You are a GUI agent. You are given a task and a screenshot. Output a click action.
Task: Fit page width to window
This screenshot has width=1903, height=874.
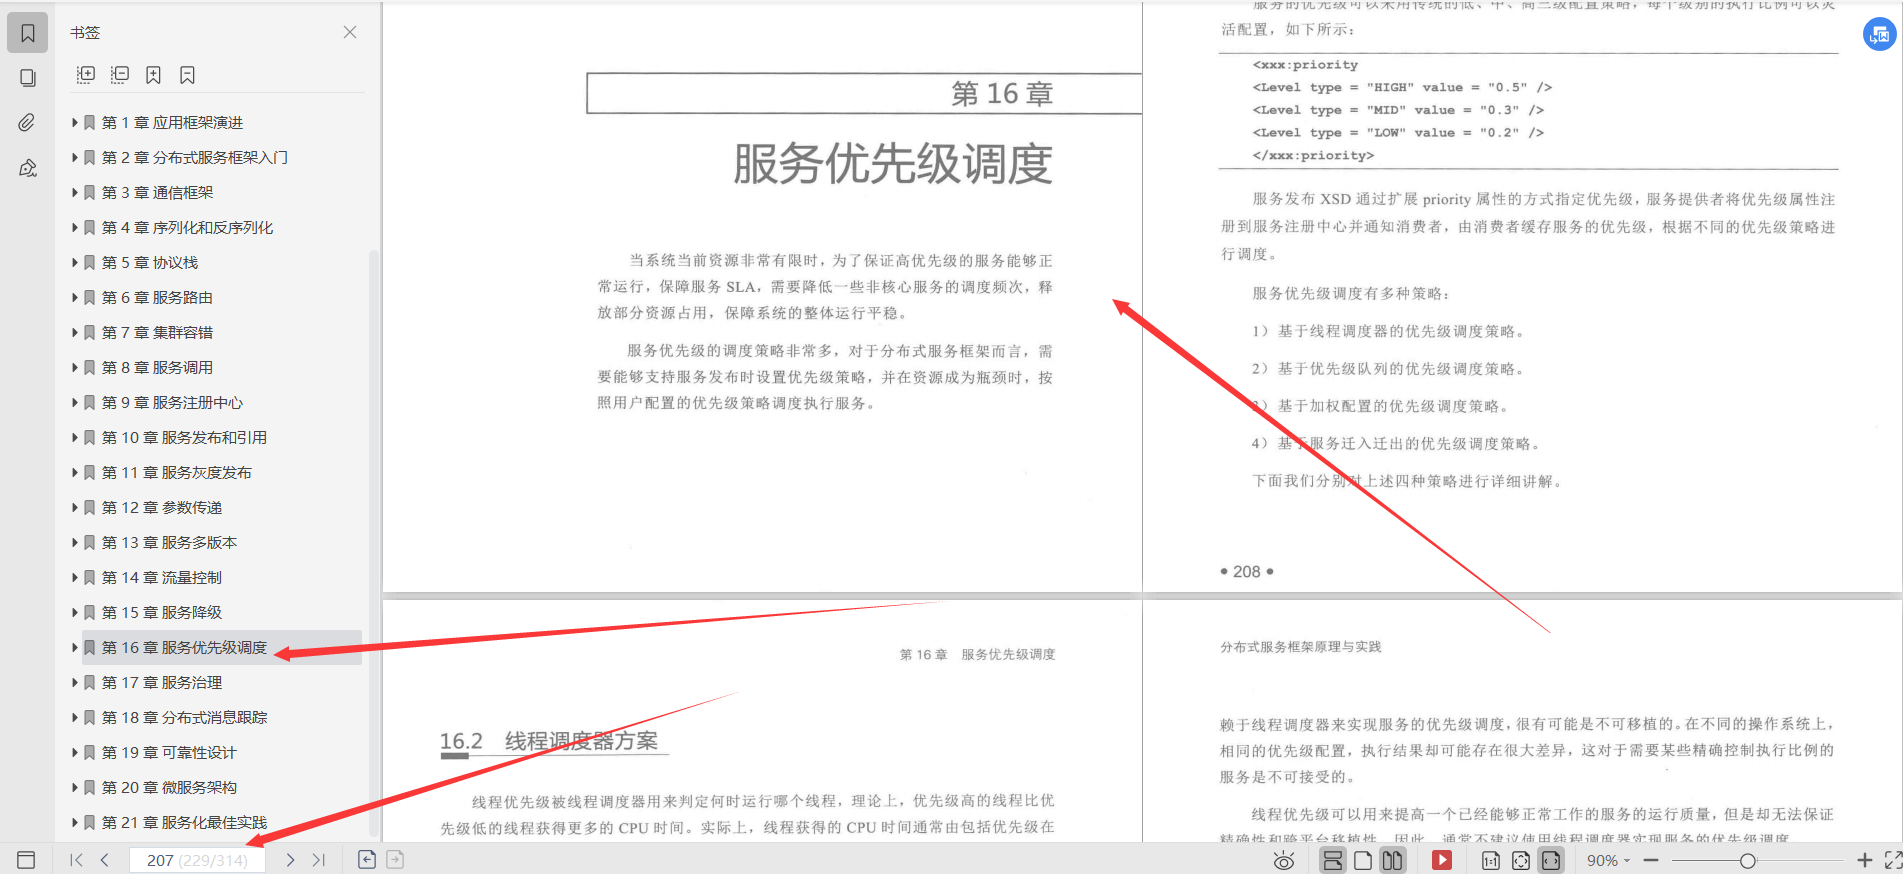[x=1551, y=860]
